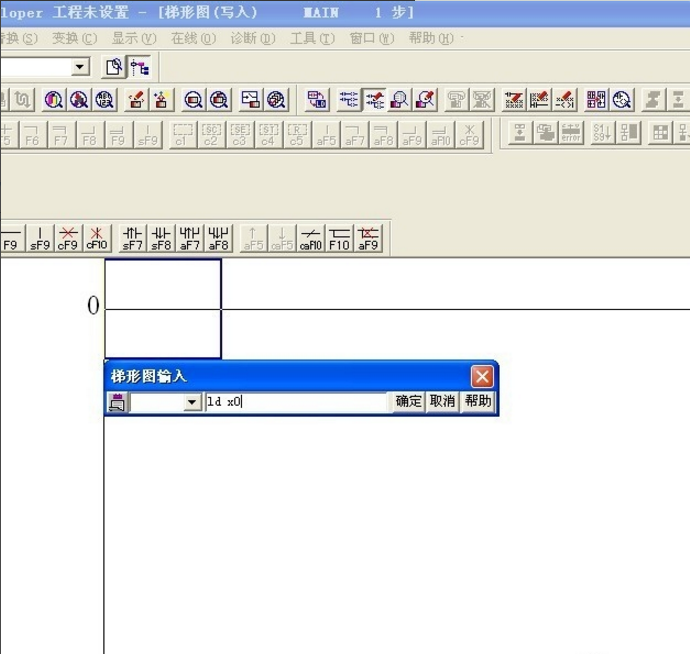Select the cF9 delete horizontal line tool

[x=68, y=238]
